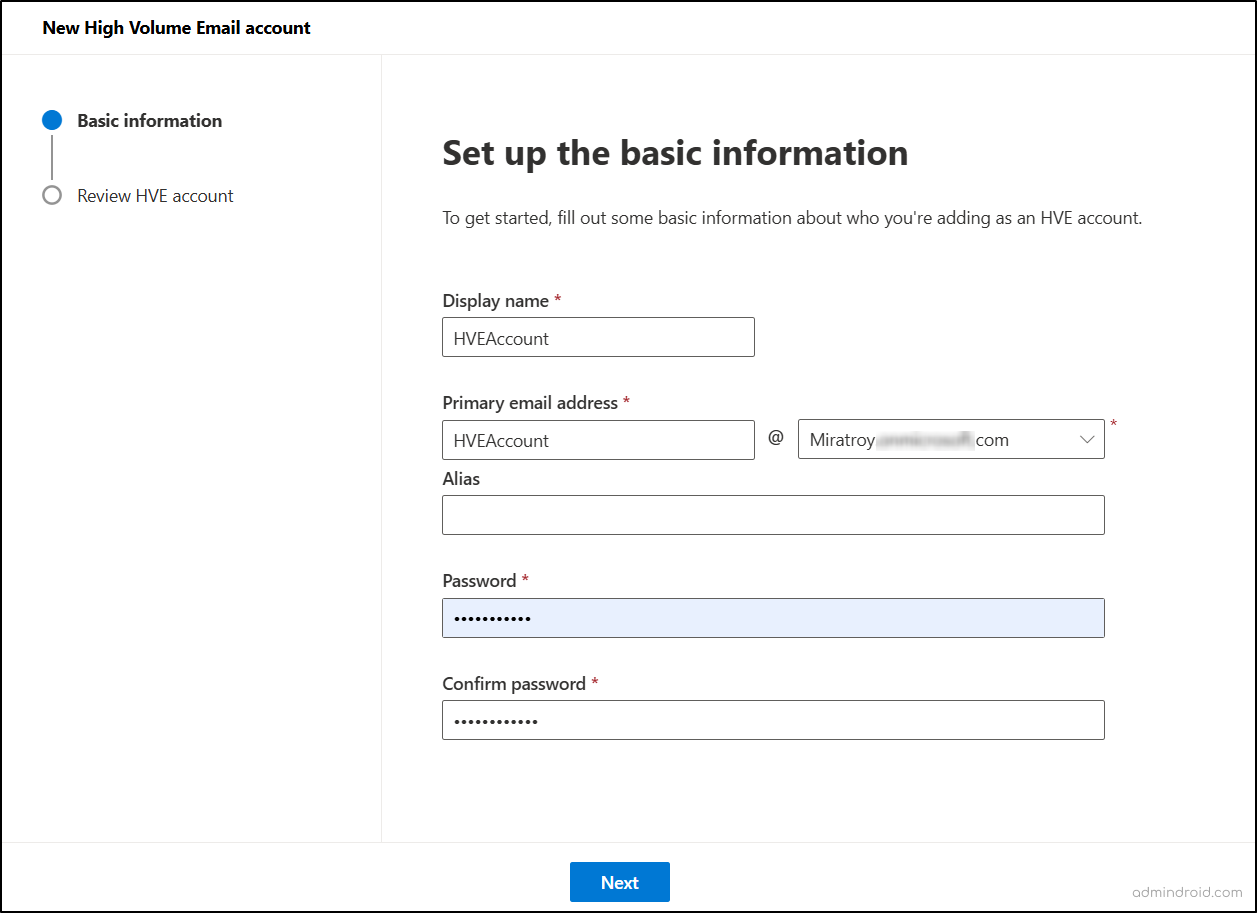Focus the empty Alias field
The height and width of the screenshot is (913, 1257).
[x=772, y=514]
